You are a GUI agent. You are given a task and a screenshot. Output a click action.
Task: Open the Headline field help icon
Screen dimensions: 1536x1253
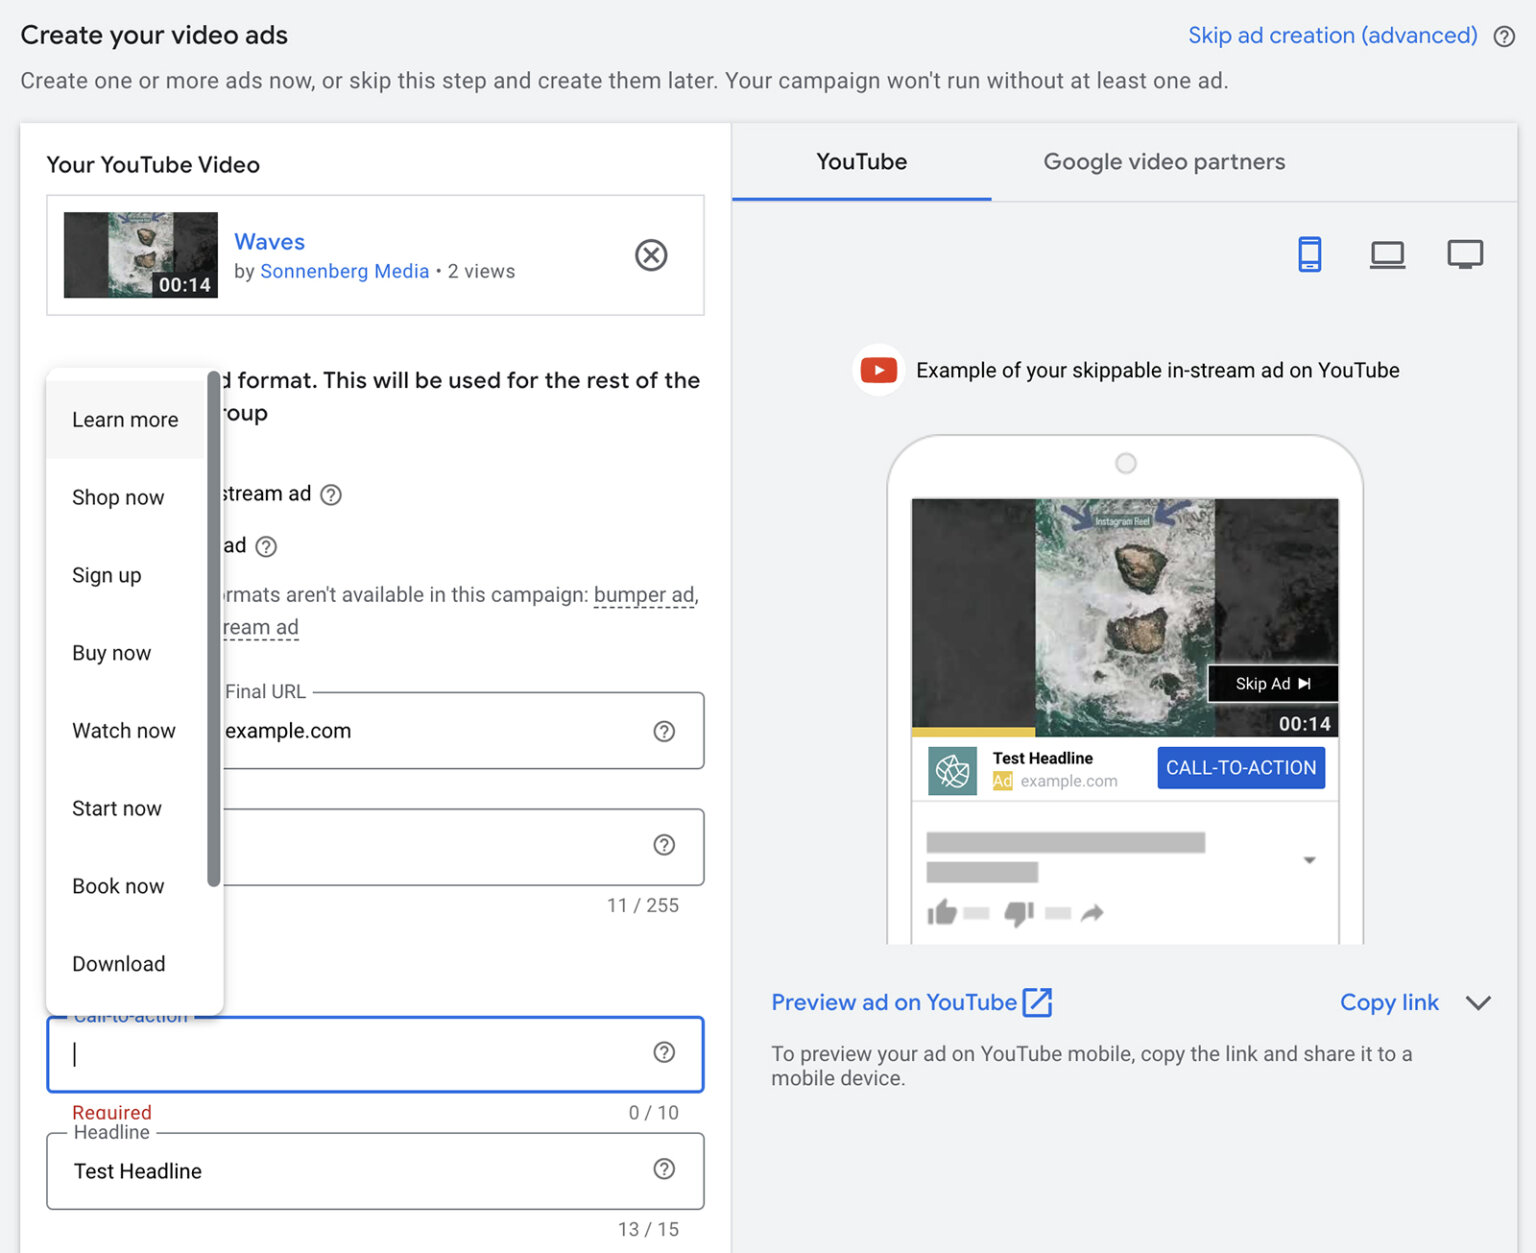click(x=664, y=1168)
